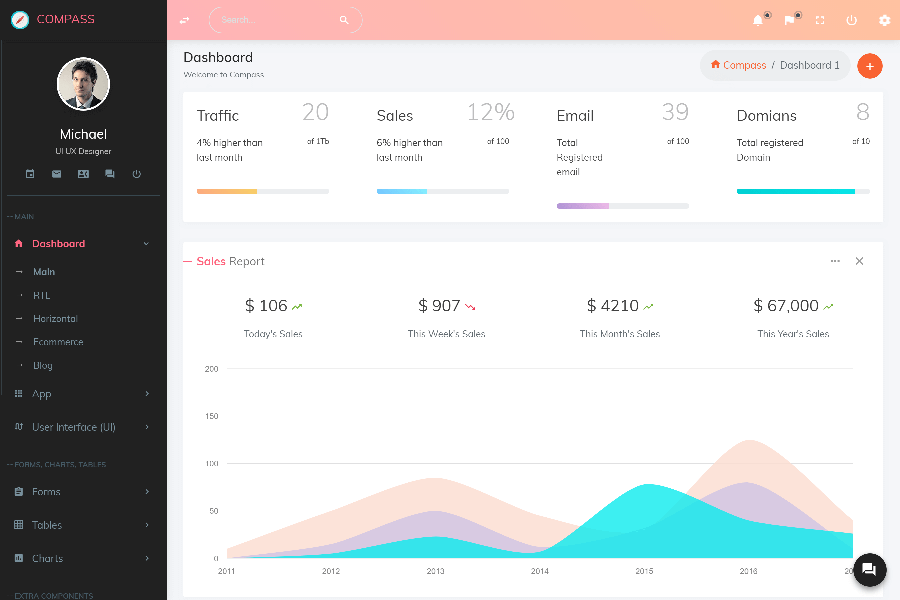This screenshot has width=900, height=600.
Task: Click the Compass breadcrumb link
Action: tap(738, 65)
